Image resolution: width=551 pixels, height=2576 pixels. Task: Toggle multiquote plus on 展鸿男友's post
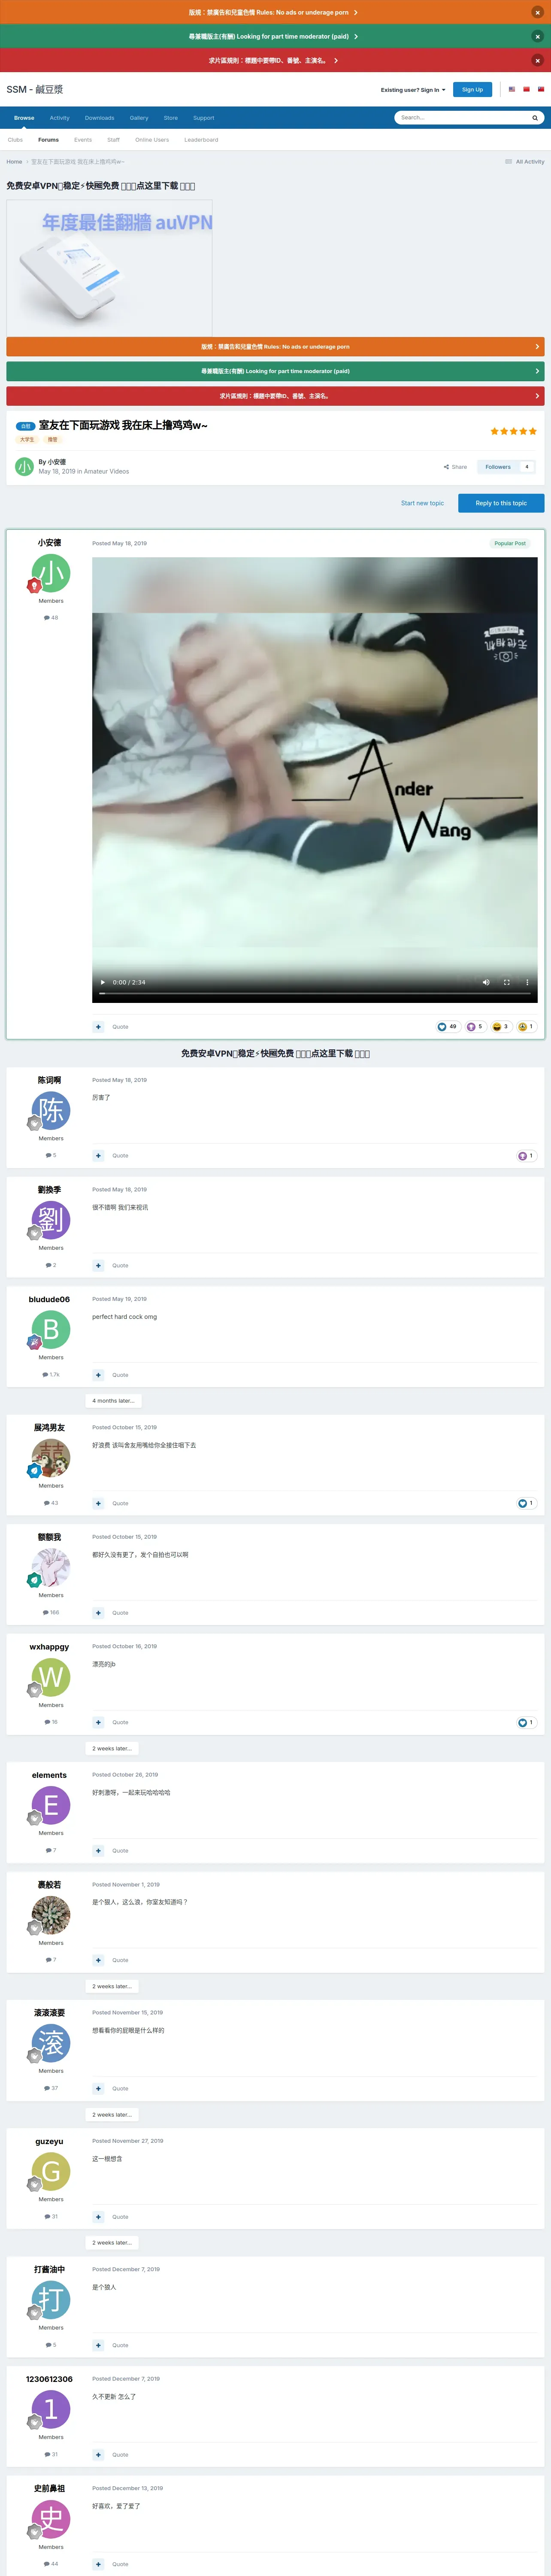click(98, 1503)
